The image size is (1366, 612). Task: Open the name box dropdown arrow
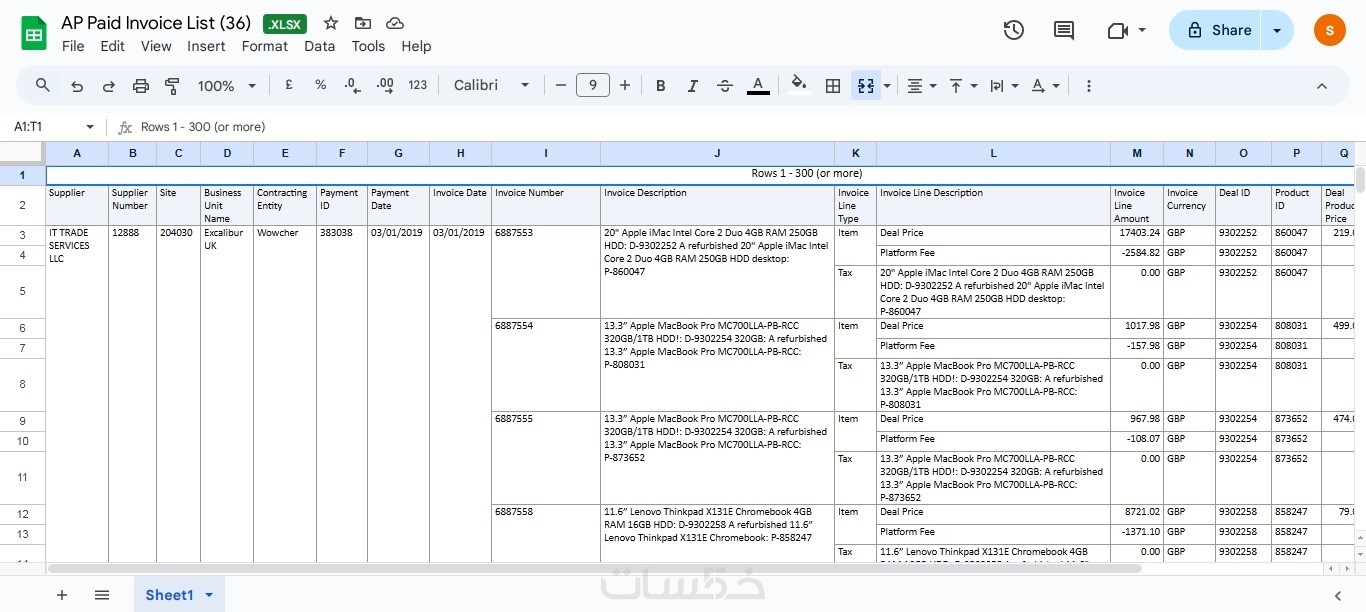coord(90,127)
